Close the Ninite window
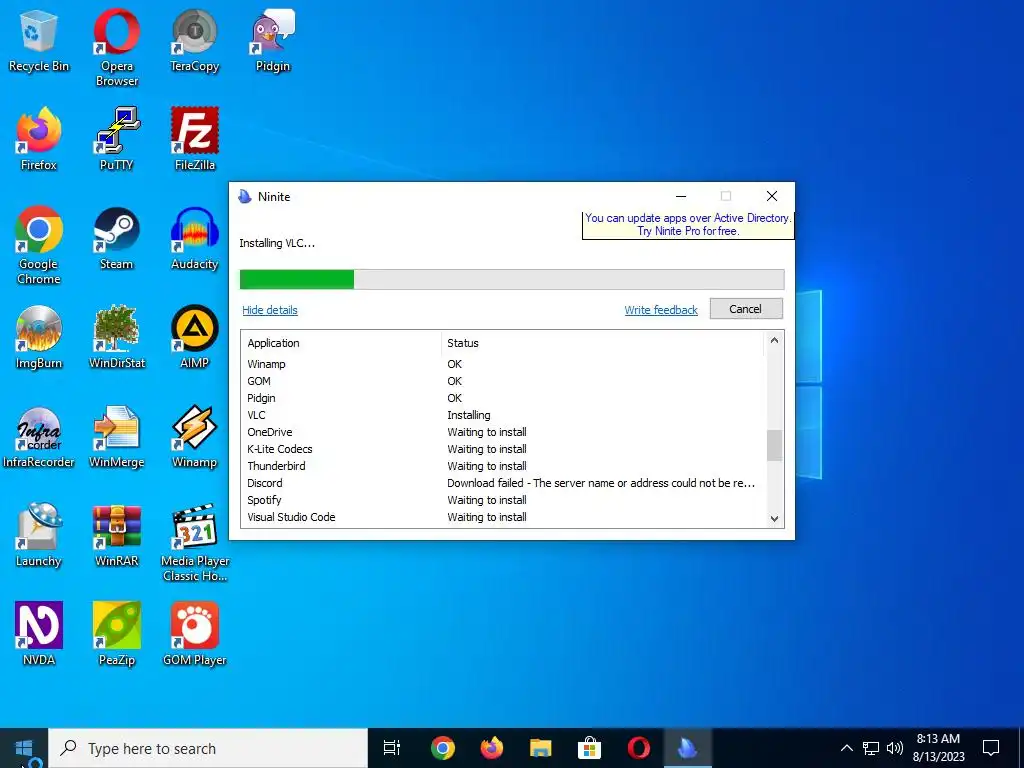Screen dimensions: 1024x768 (x=771, y=196)
